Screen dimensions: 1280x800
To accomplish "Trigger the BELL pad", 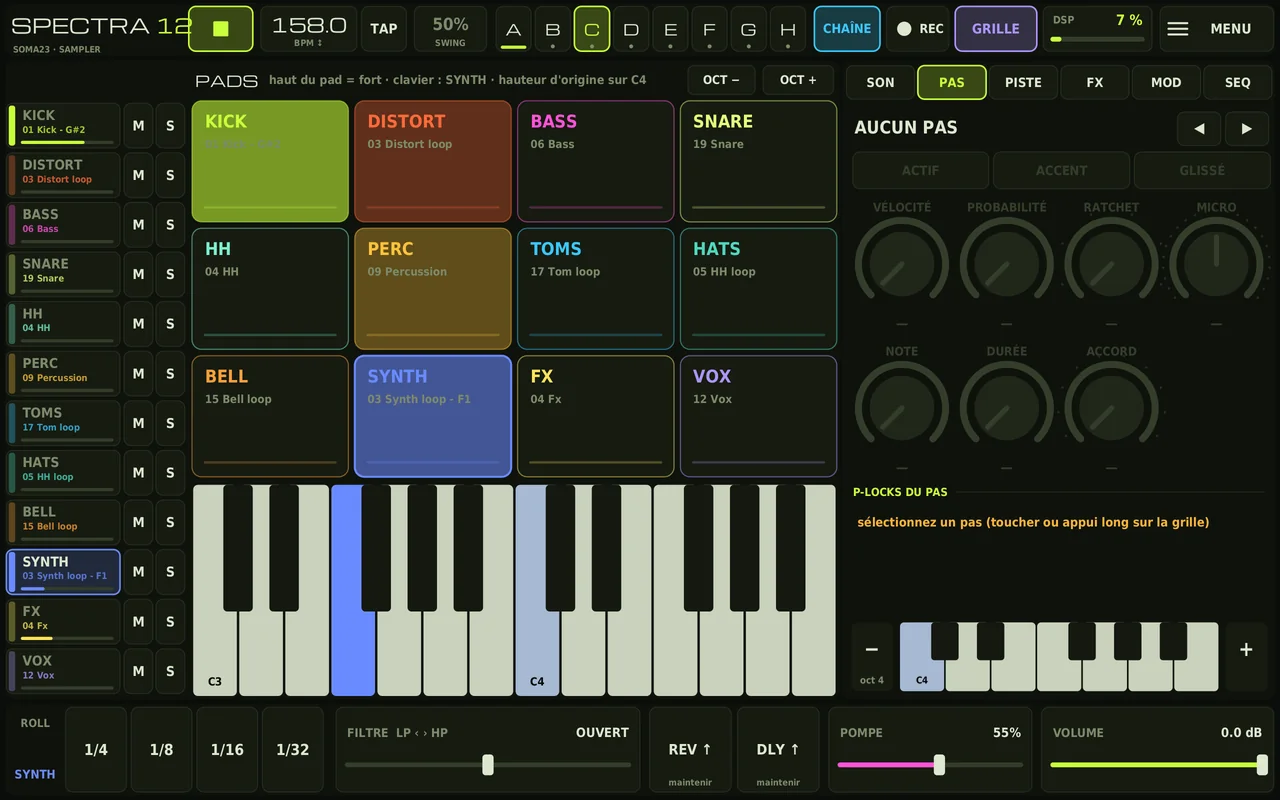I will tap(270, 416).
